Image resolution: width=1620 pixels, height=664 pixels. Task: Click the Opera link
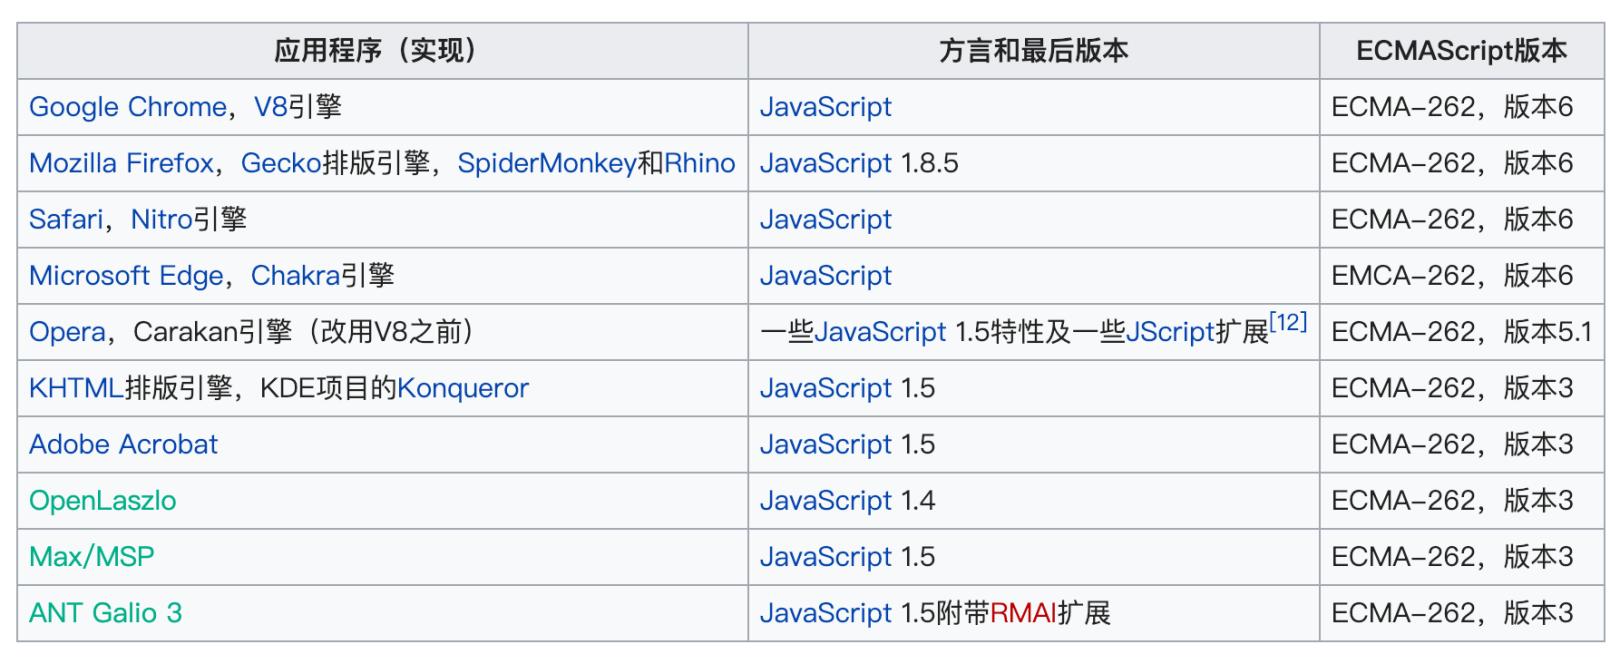(x=67, y=331)
